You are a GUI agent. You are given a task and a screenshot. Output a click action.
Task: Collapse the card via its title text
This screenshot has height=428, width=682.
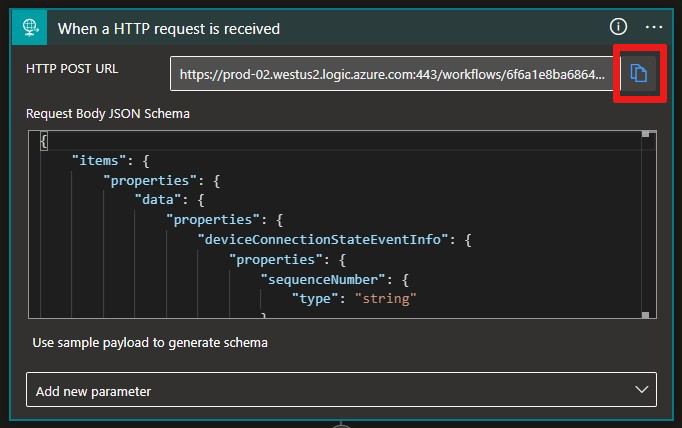168,28
